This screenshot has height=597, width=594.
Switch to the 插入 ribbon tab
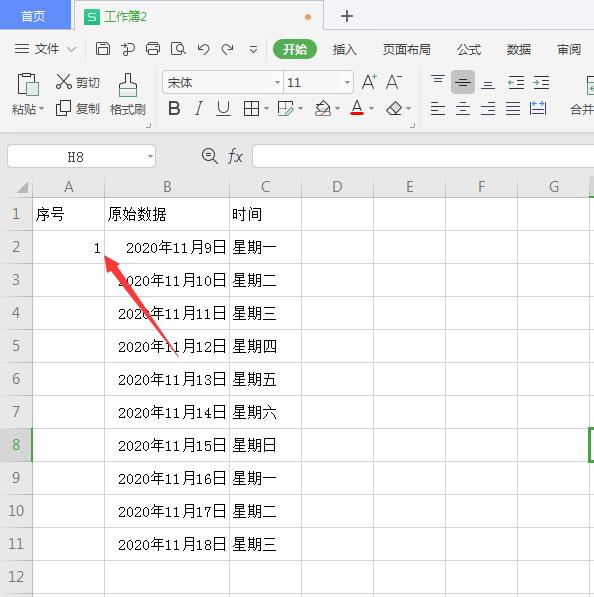point(344,49)
